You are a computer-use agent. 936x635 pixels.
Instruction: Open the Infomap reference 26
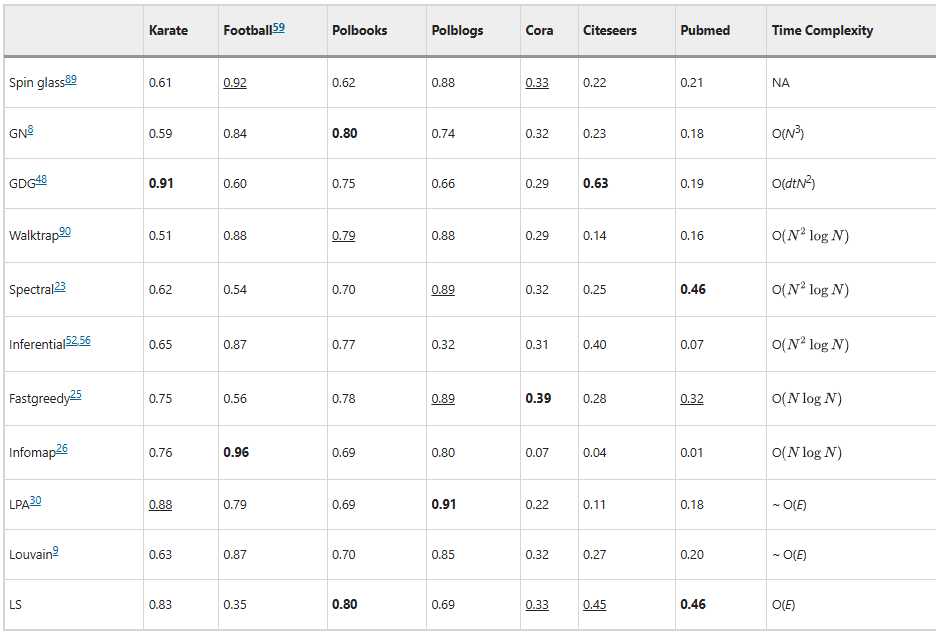[x=62, y=449]
